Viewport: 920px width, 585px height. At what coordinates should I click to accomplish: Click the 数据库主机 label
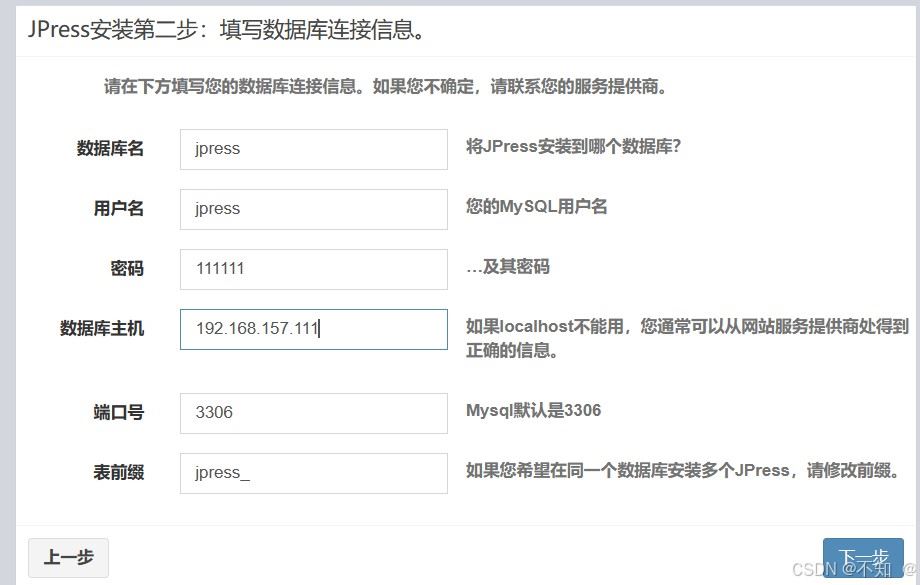(x=102, y=329)
